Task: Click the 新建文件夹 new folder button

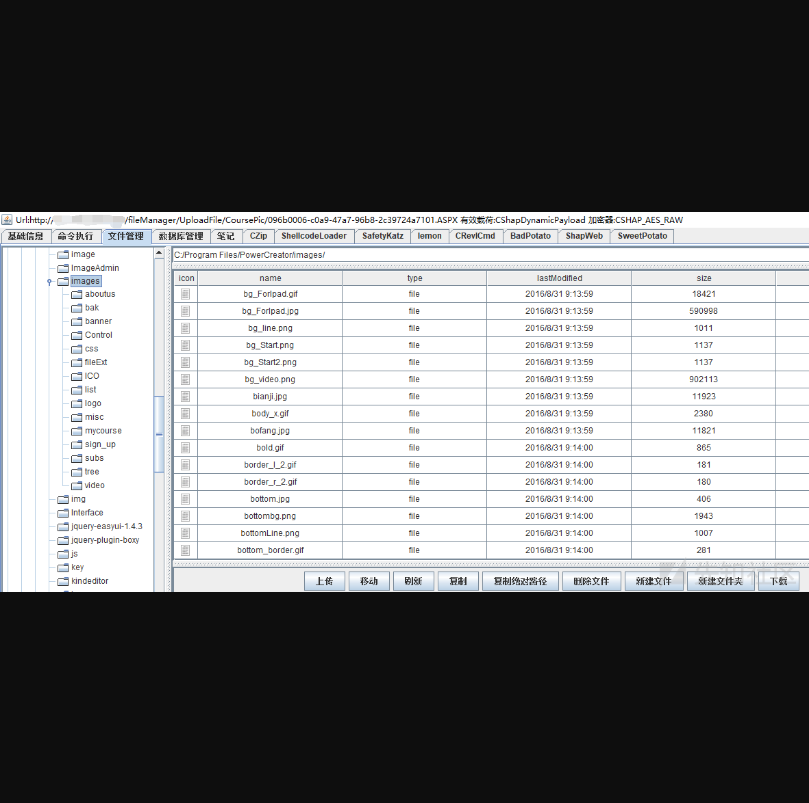Action: 720,581
